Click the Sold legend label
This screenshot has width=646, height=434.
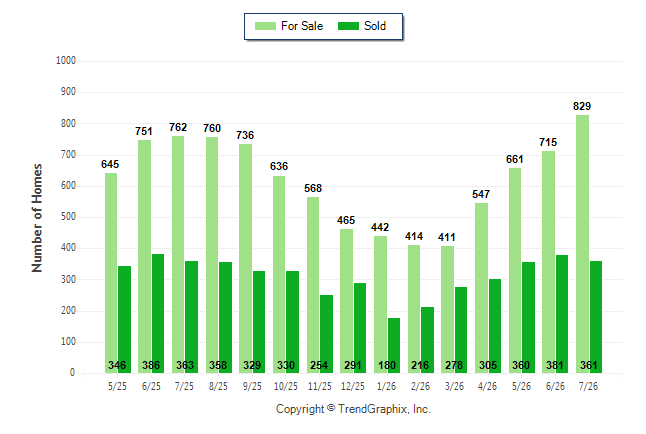[x=375, y=26]
